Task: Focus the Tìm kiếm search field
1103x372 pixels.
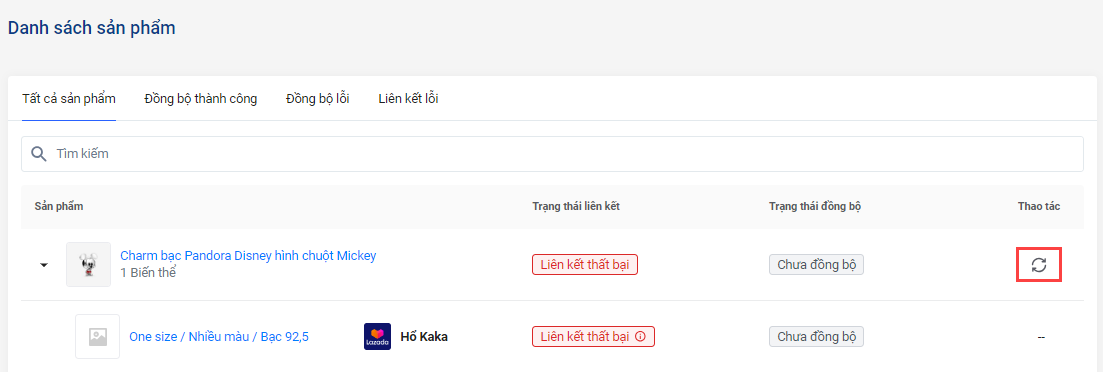Action: click(552, 153)
